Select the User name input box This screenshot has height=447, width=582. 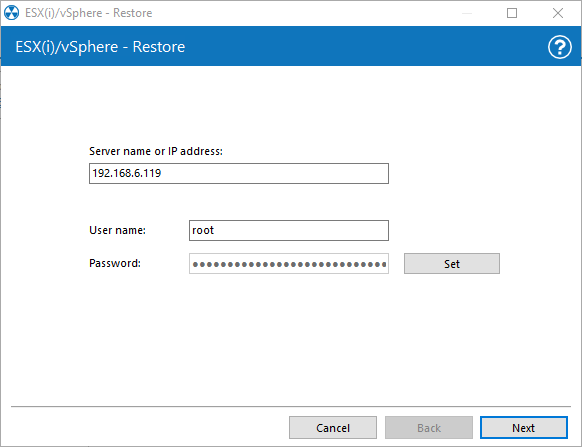point(289,231)
